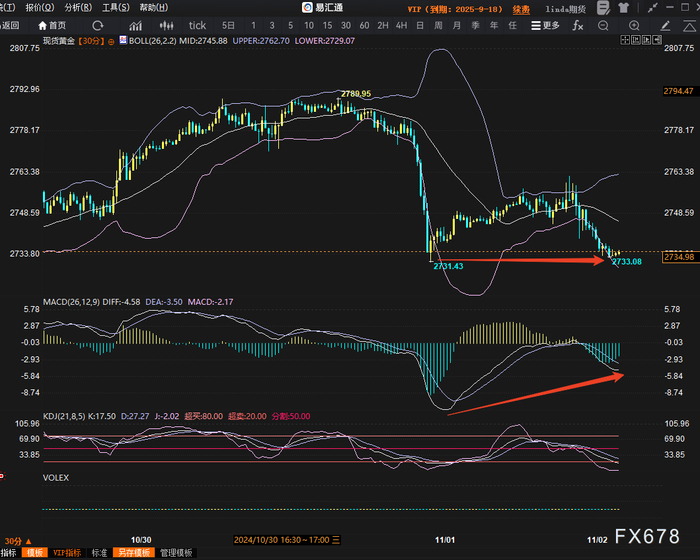Open the 帮助(H) menu
The image size is (700, 560).
(153, 7)
